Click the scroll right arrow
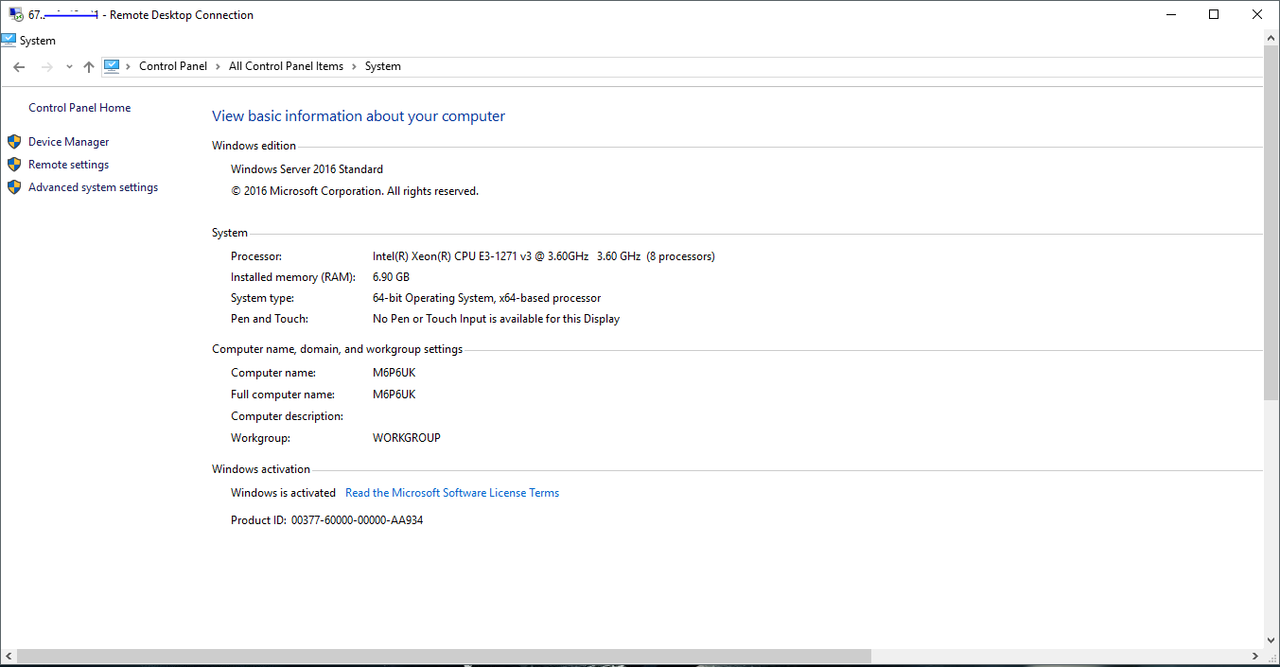Screen dimensions: 1280x667 point(1256,656)
